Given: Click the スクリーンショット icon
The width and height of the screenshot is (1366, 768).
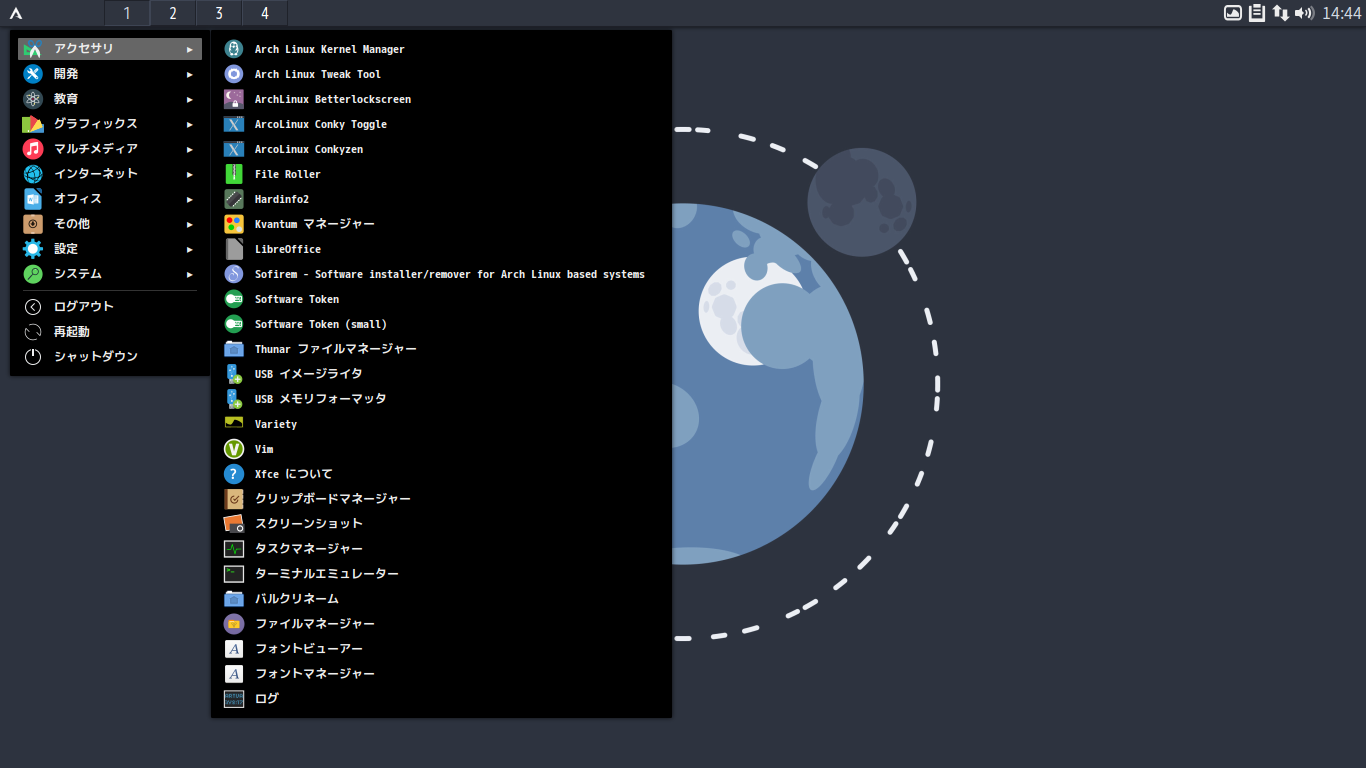Looking at the screenshot, I should point(234,524).
